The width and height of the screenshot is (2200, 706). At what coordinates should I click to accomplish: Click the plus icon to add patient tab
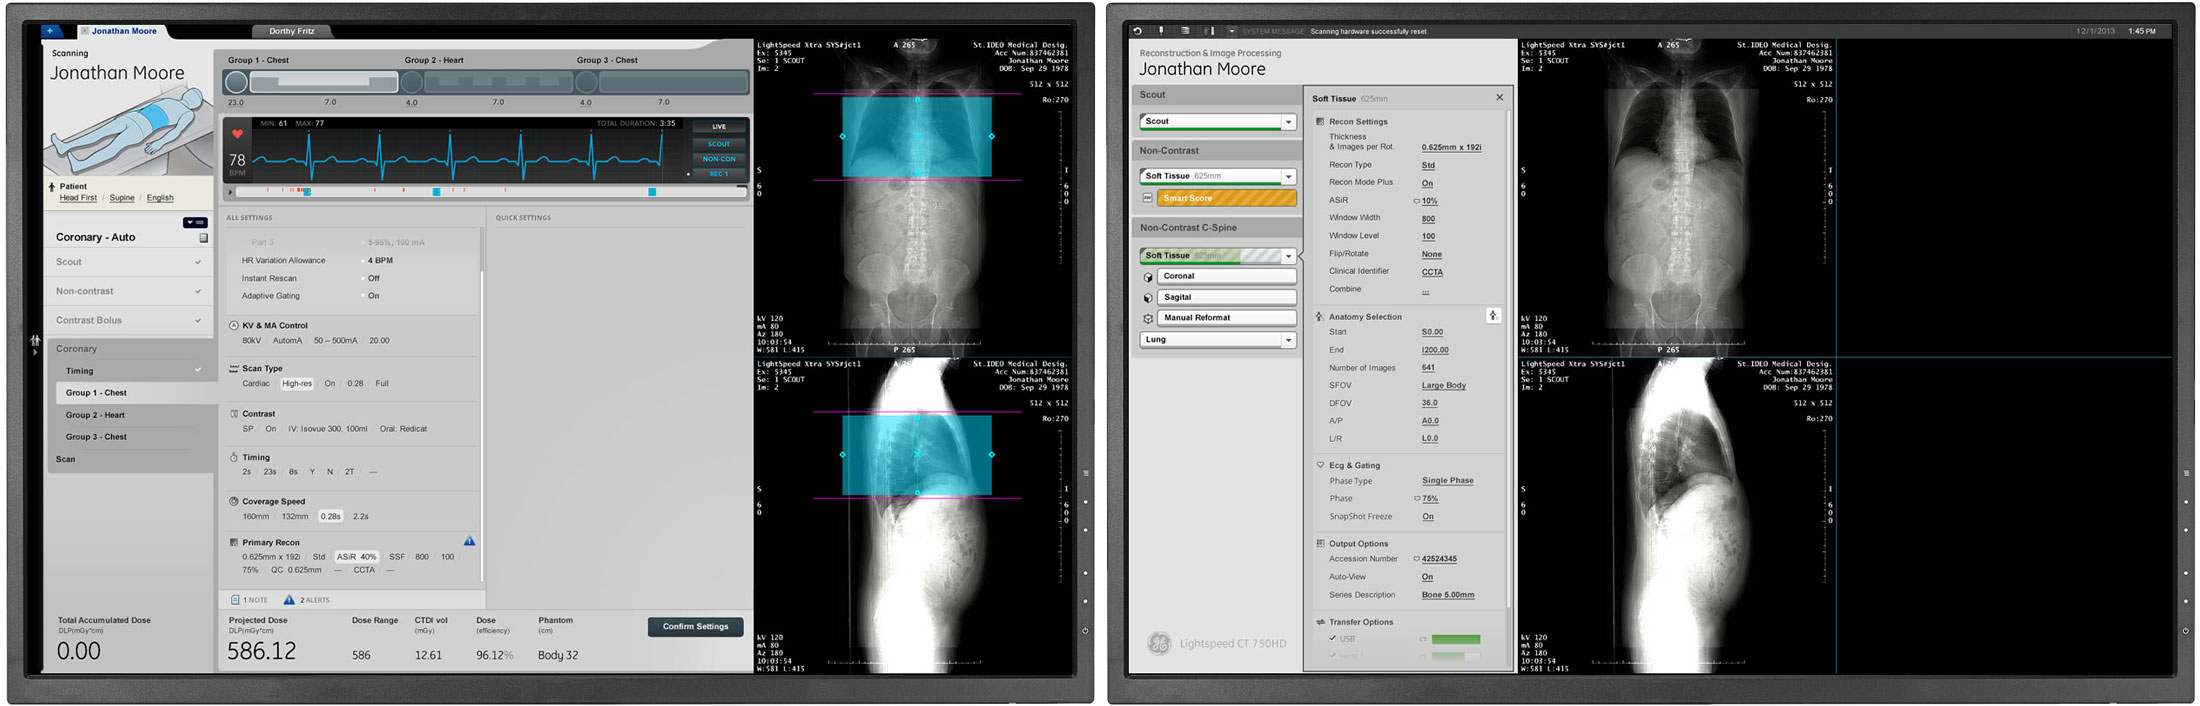pos(51,31)
